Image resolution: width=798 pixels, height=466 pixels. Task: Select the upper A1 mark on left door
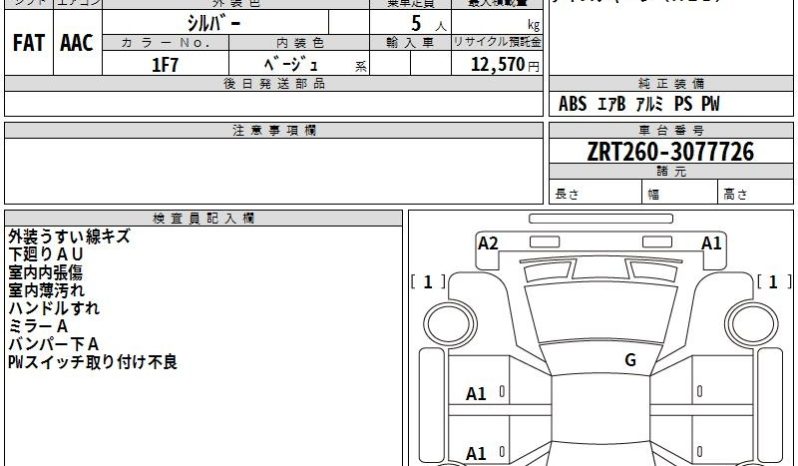[477, 394]
